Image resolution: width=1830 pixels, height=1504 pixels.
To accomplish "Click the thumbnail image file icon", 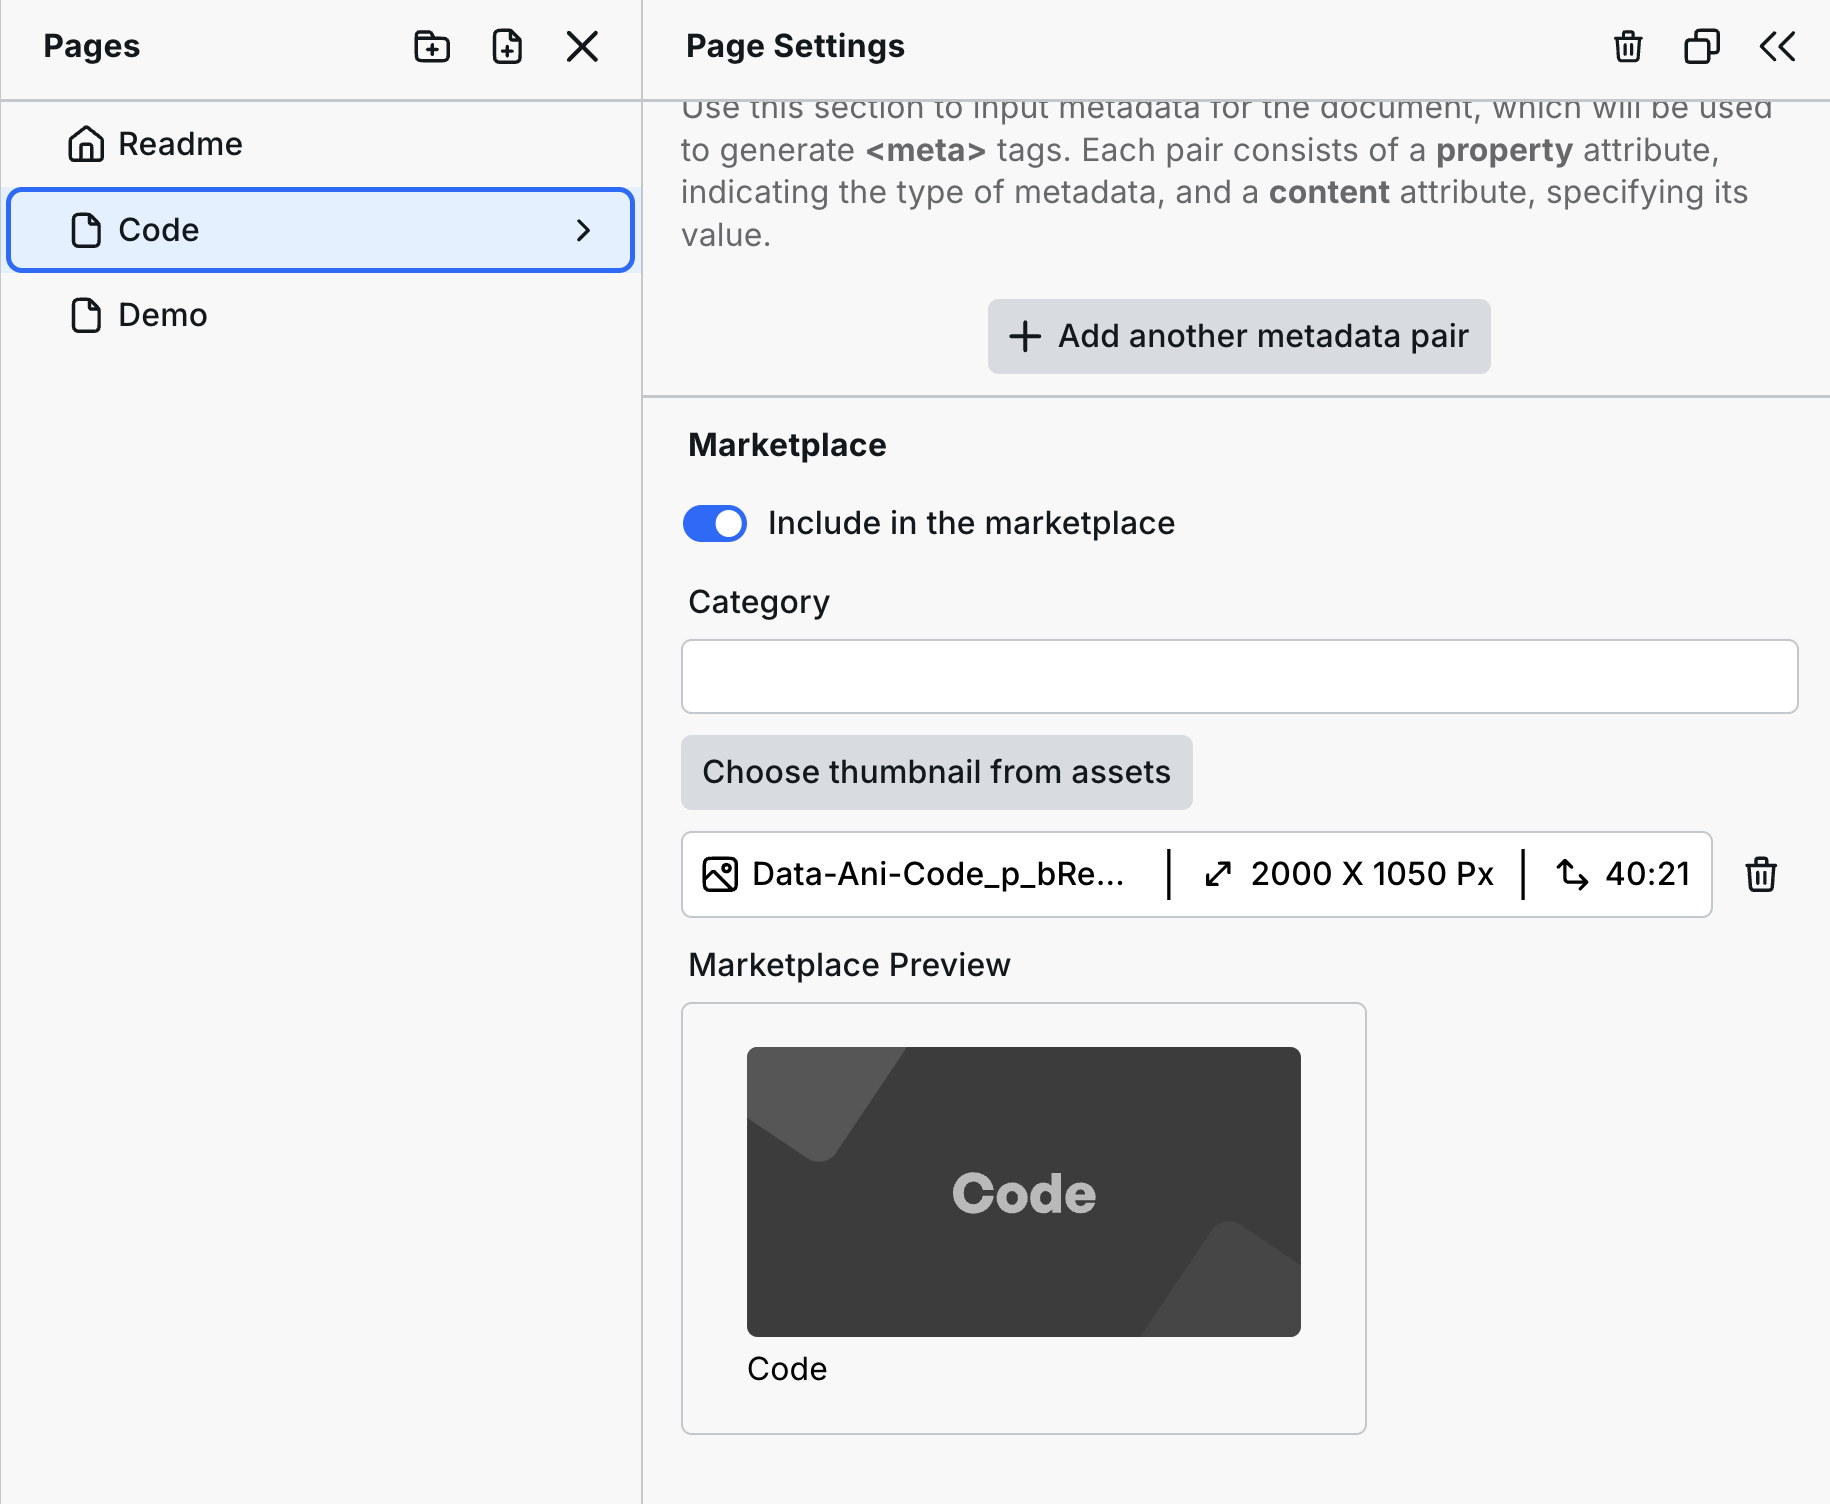I will point(720,874).
